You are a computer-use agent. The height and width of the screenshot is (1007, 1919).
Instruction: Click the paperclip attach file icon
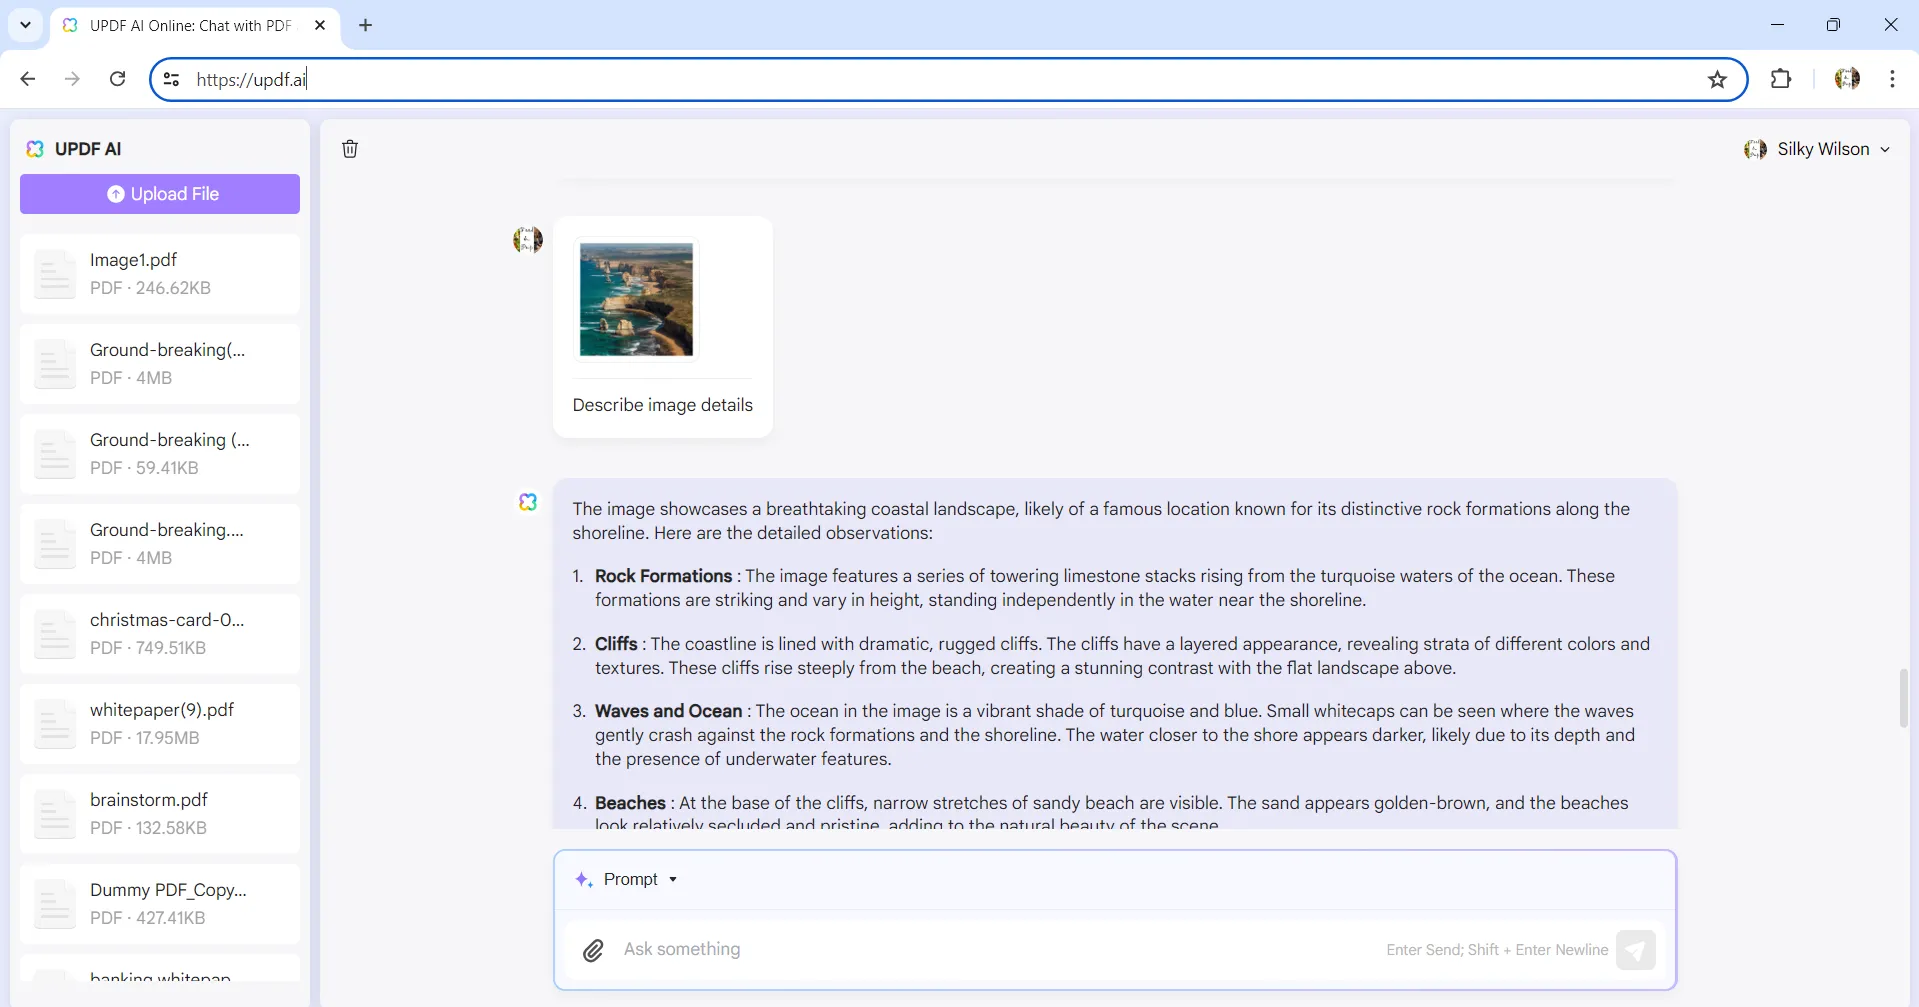point(593,950)
